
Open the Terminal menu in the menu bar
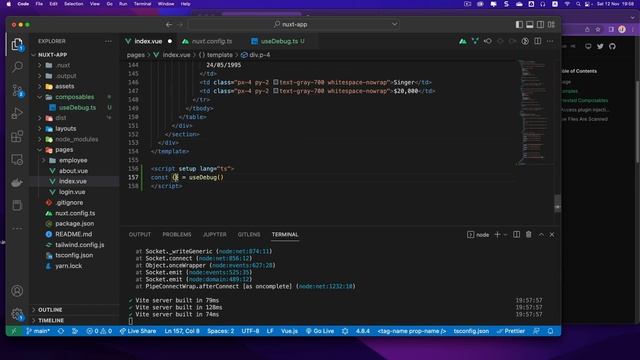142,4
